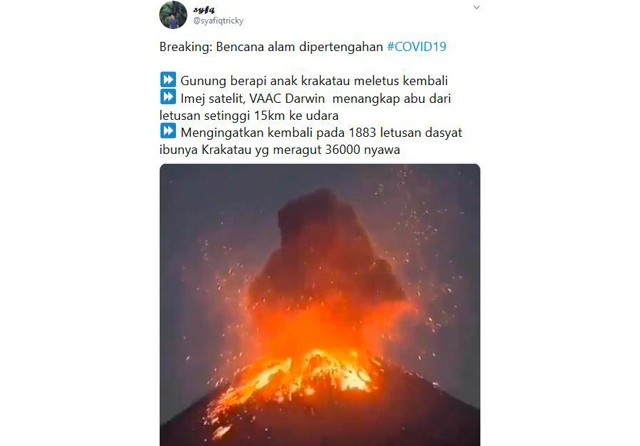Image resolution: width=640 pixels, height=446 pixels.
Task: Open the syfq display name profile
Action: 204,9
